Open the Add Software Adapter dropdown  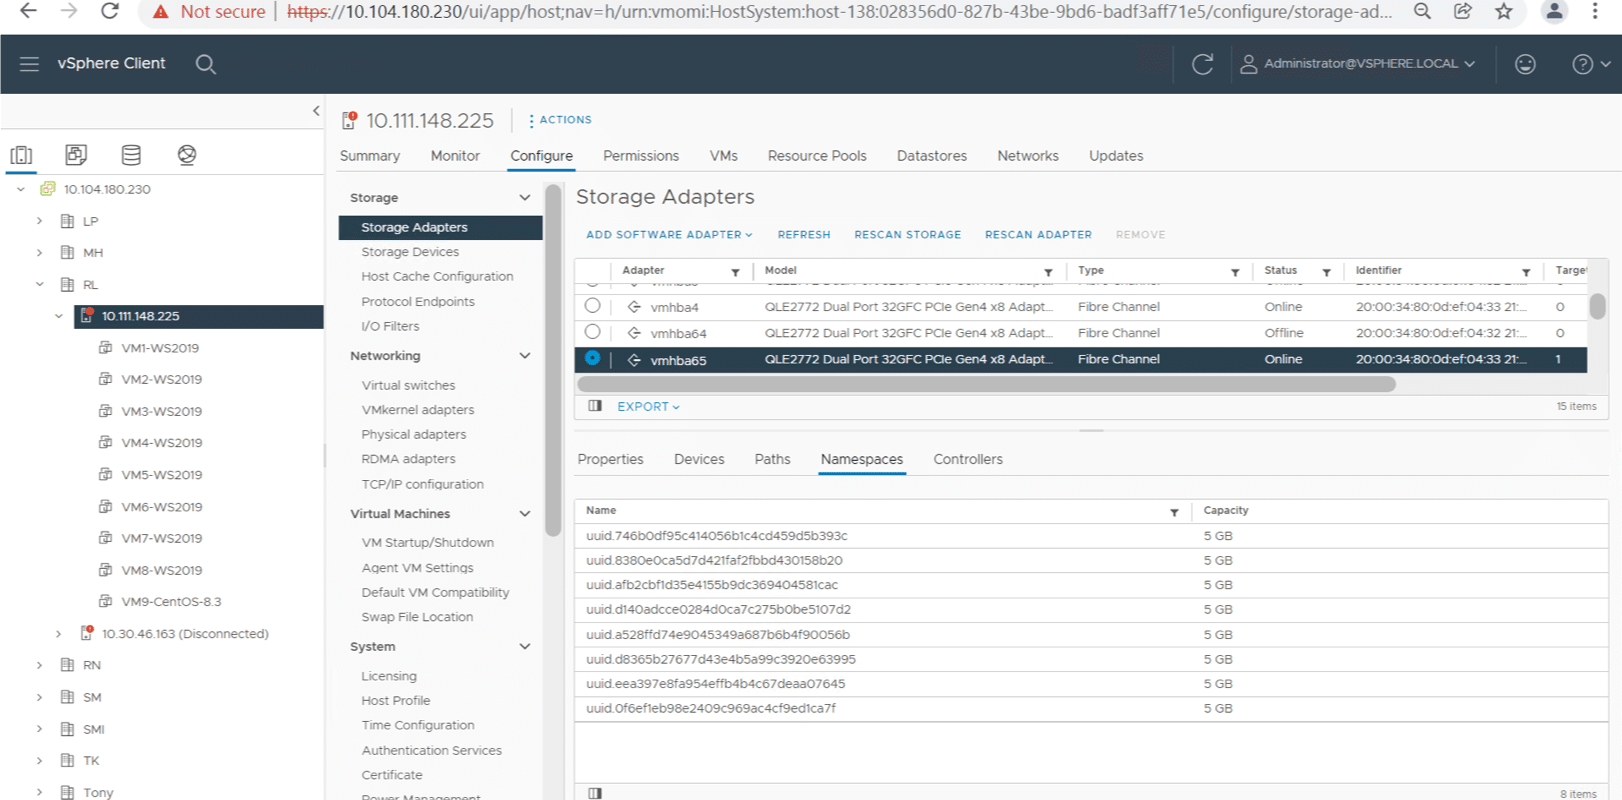point(669,235)
